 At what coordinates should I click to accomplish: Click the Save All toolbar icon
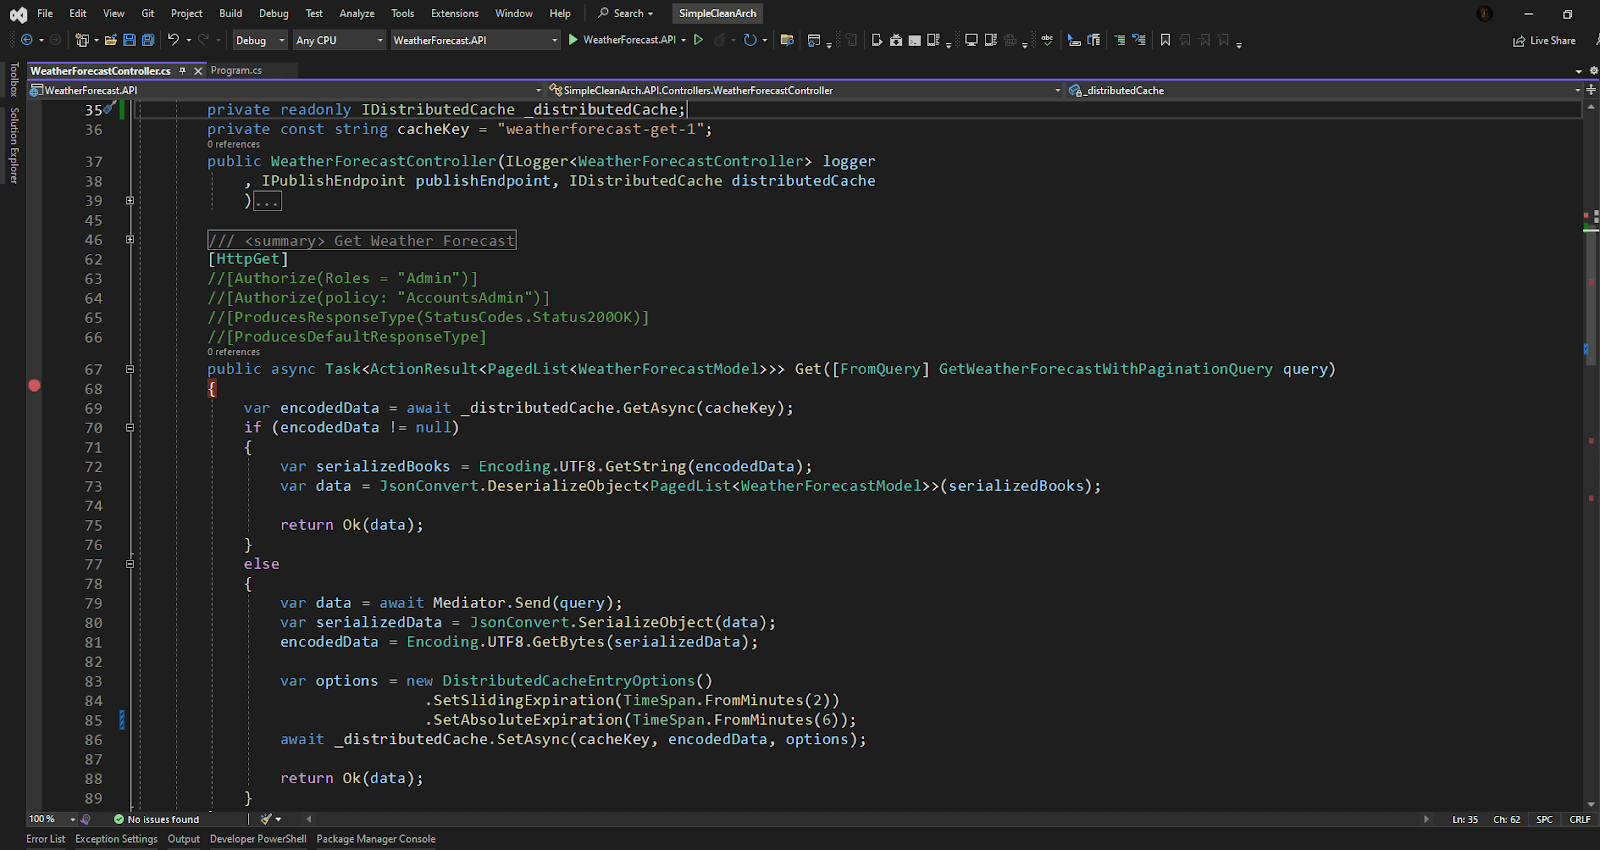pos(148,40)
